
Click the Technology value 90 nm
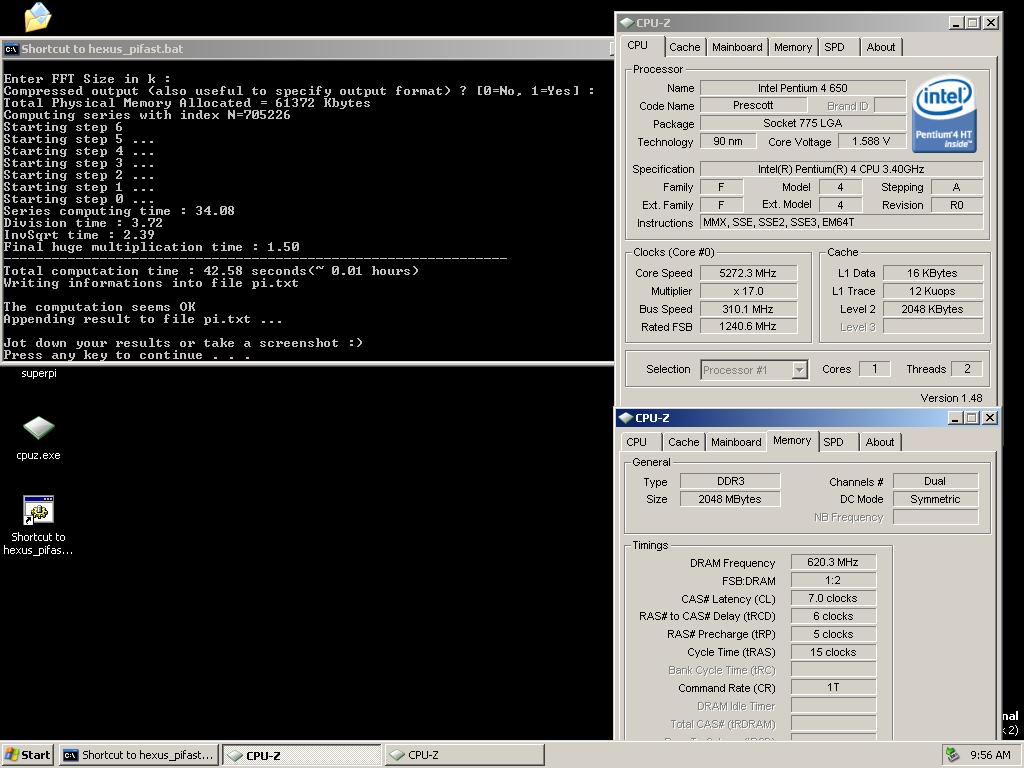(x=728, y=141)
